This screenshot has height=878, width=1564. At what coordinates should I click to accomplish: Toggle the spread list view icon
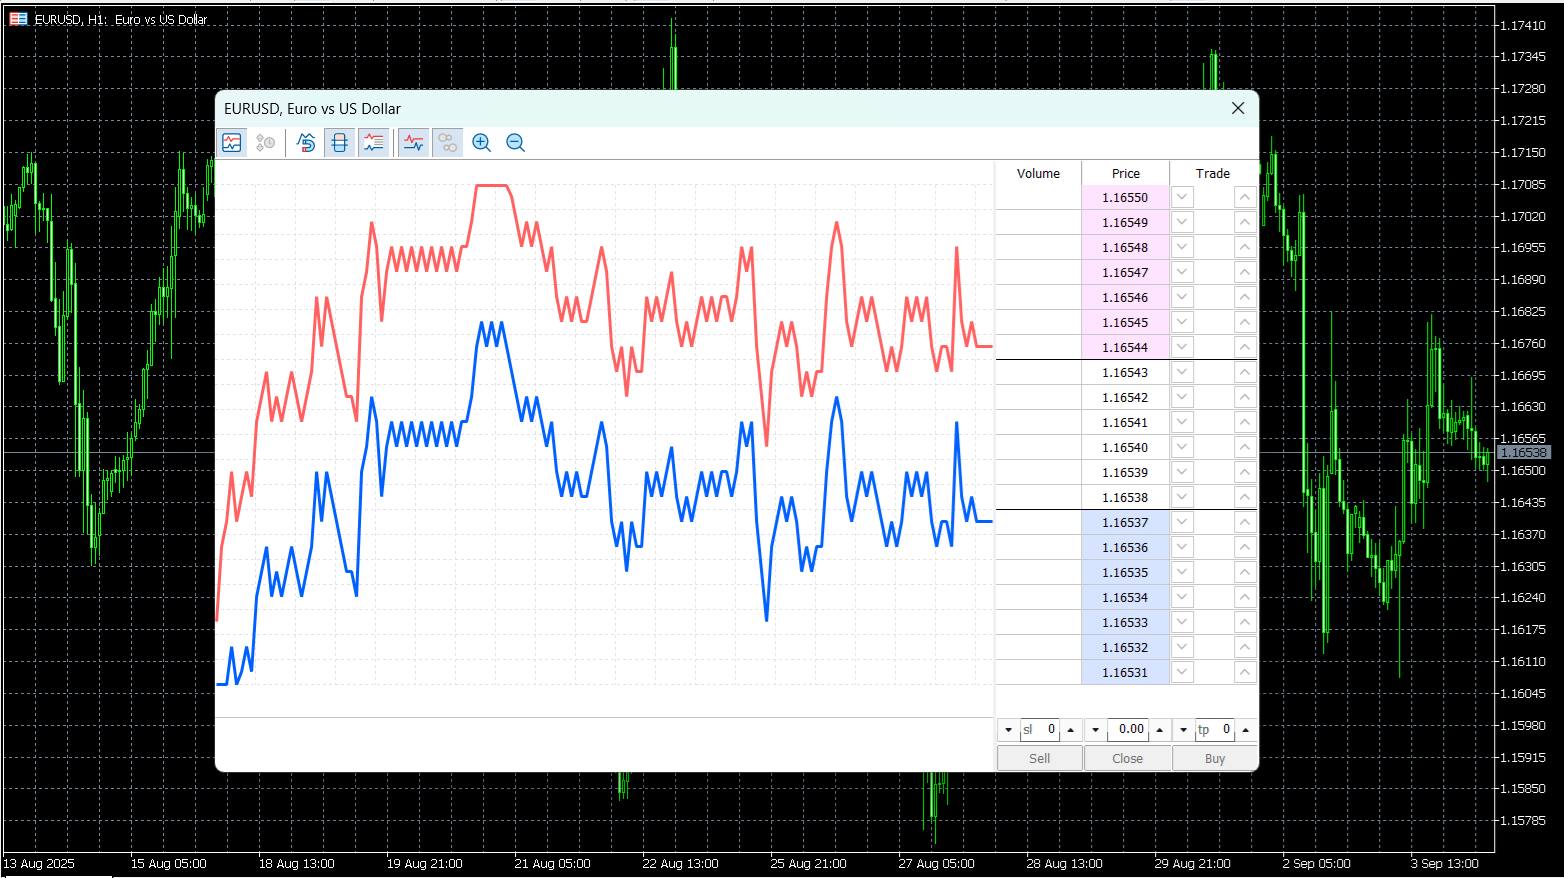373,143
